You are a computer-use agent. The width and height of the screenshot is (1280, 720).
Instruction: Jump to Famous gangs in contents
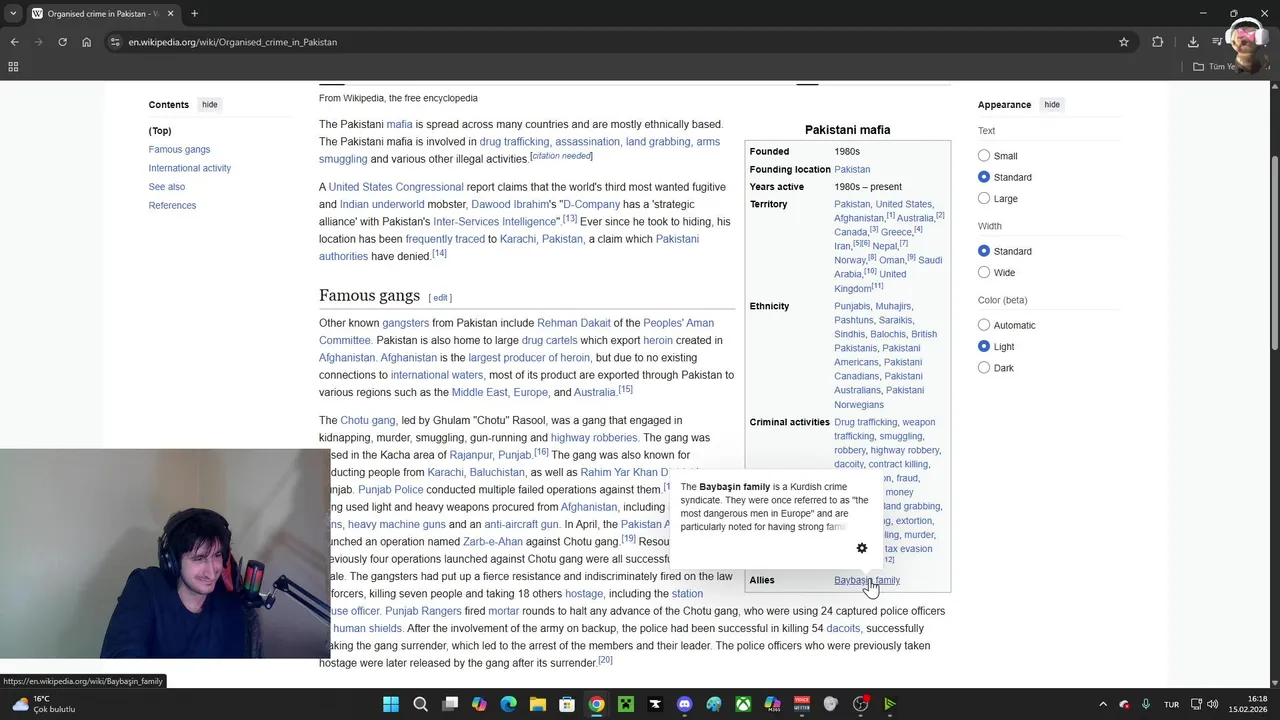[179, 149]
